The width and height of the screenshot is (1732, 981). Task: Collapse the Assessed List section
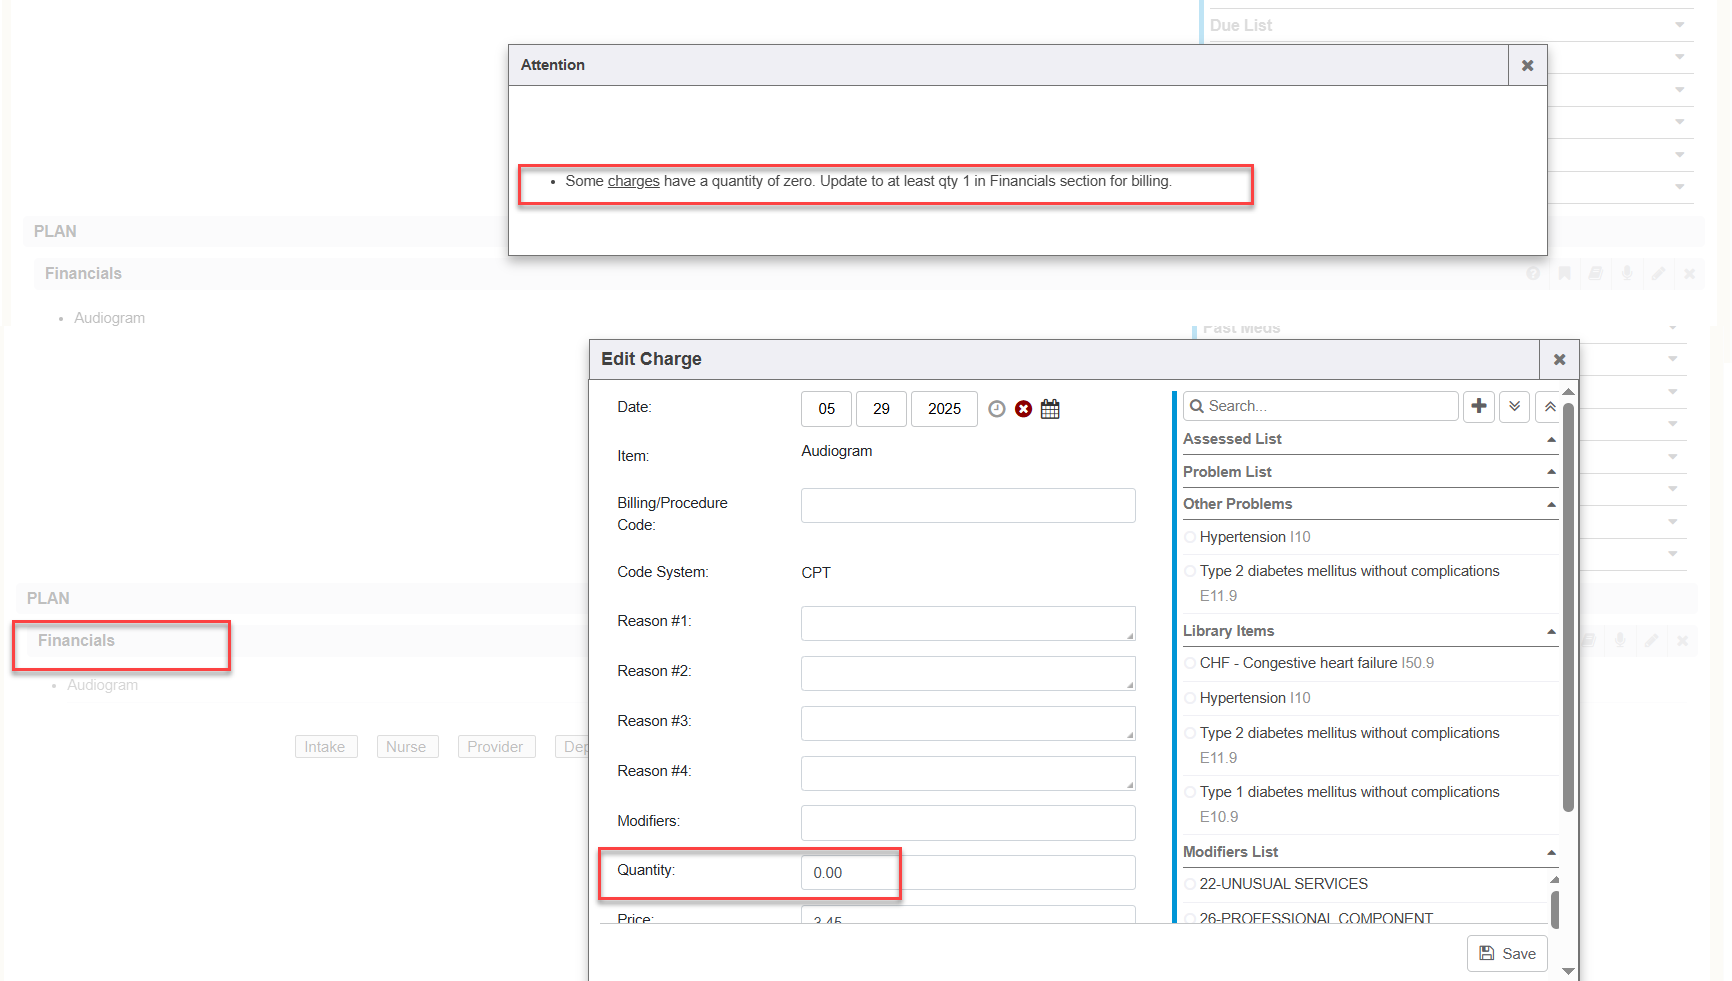click(1551, 440)
